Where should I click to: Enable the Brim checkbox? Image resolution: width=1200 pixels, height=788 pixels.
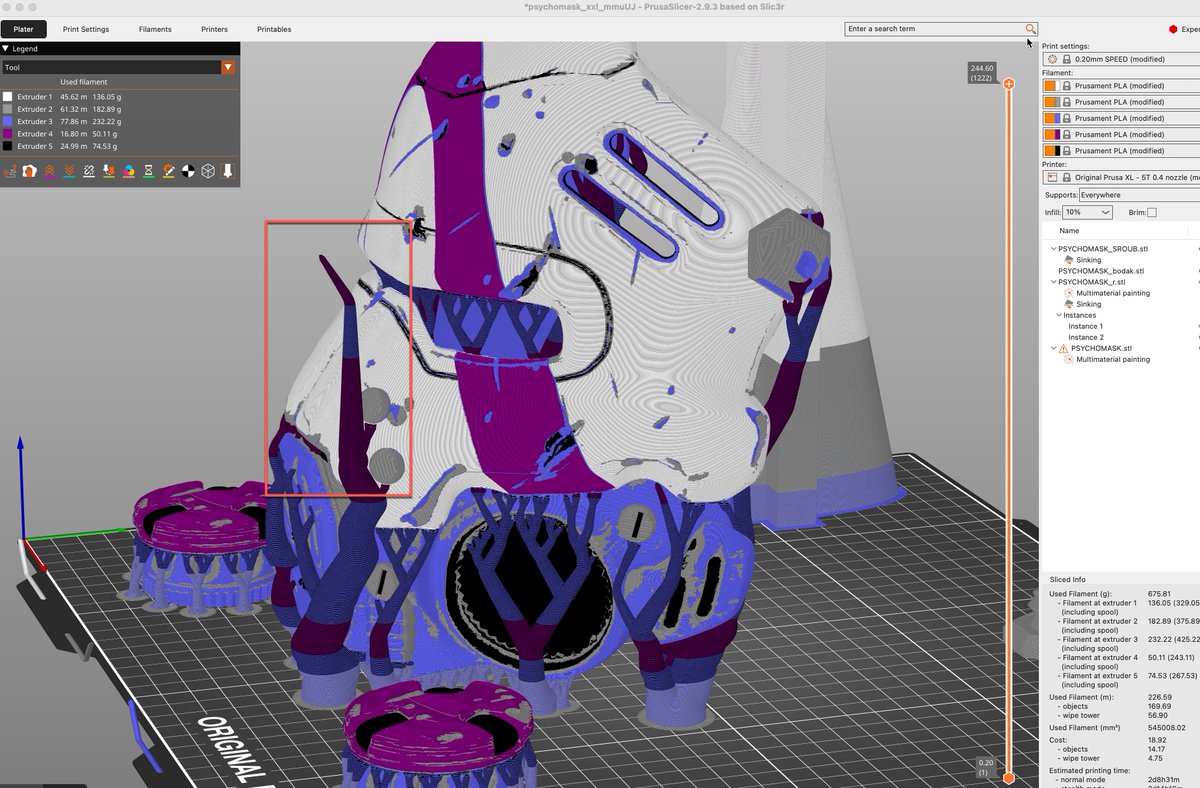(1152, 212)
